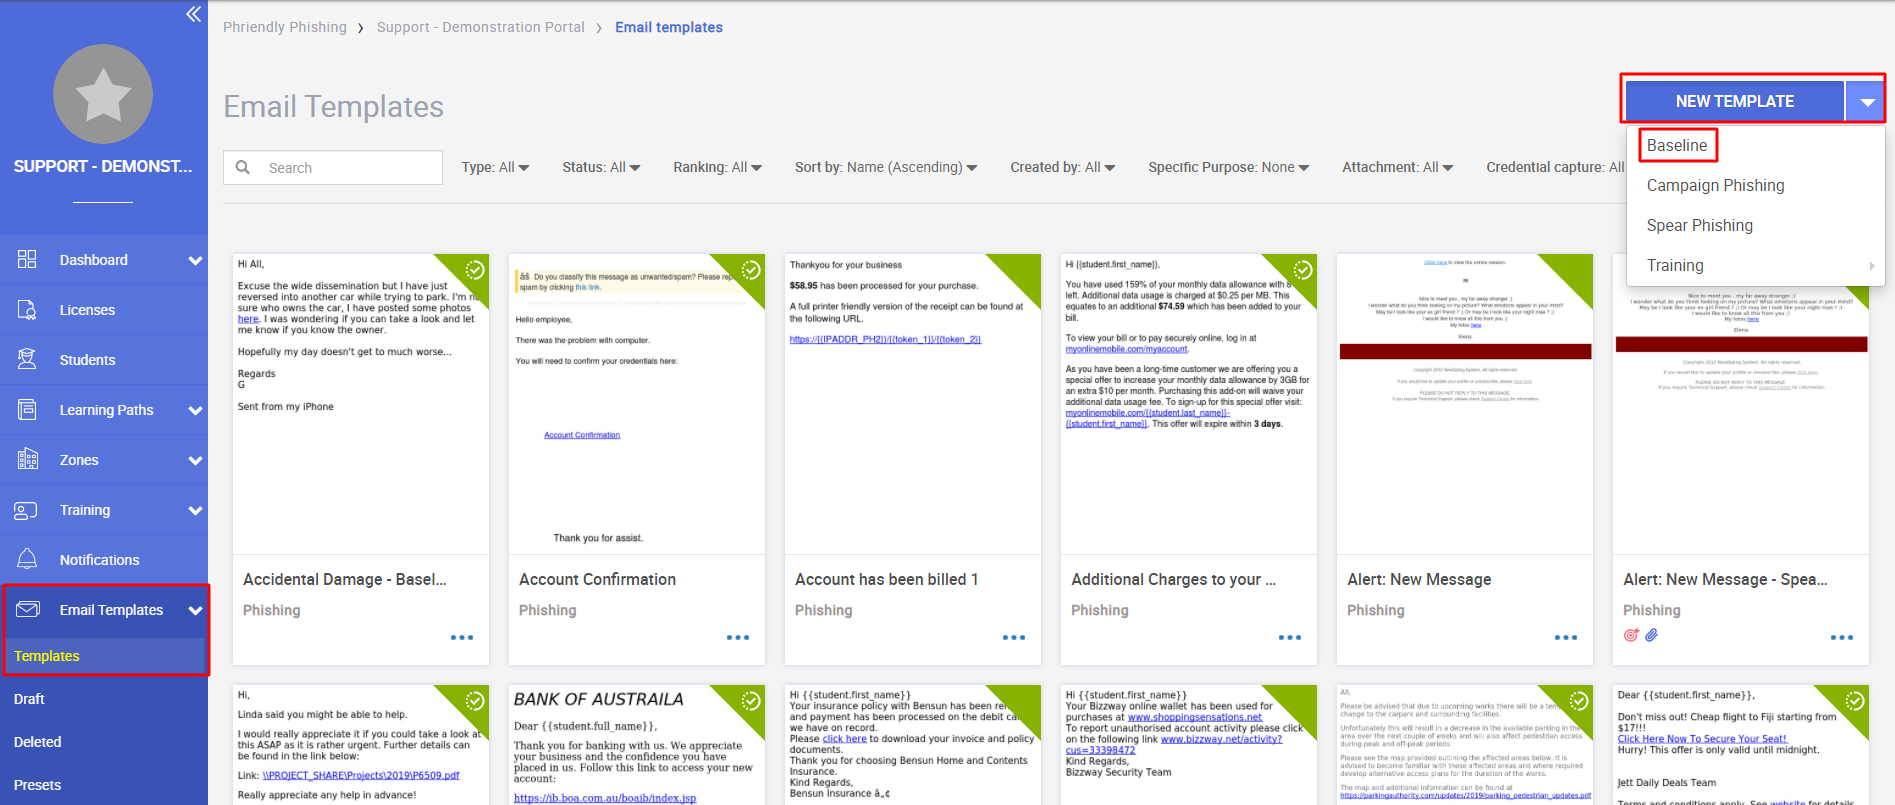Screen dimensions: 1895x805
Task: Expand the Learning Paths chevron
Action: (195, 410)
